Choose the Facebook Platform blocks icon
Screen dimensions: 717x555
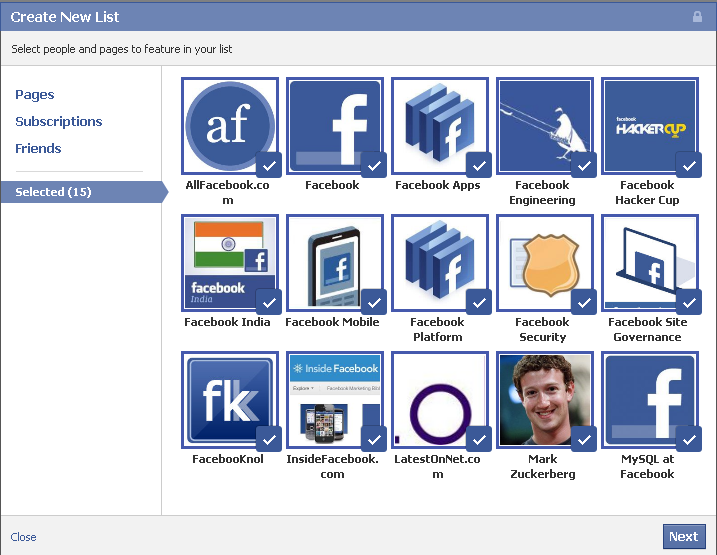(440, 263)
